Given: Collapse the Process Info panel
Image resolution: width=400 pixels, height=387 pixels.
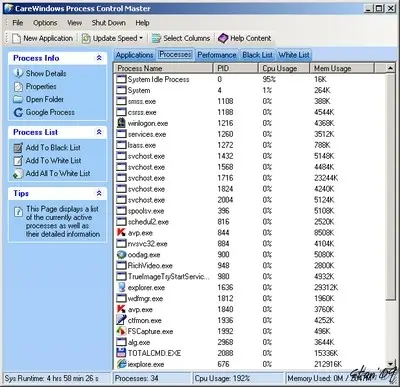Looking at the screenshot, I should pyautogui.click(x=99, y=58).
